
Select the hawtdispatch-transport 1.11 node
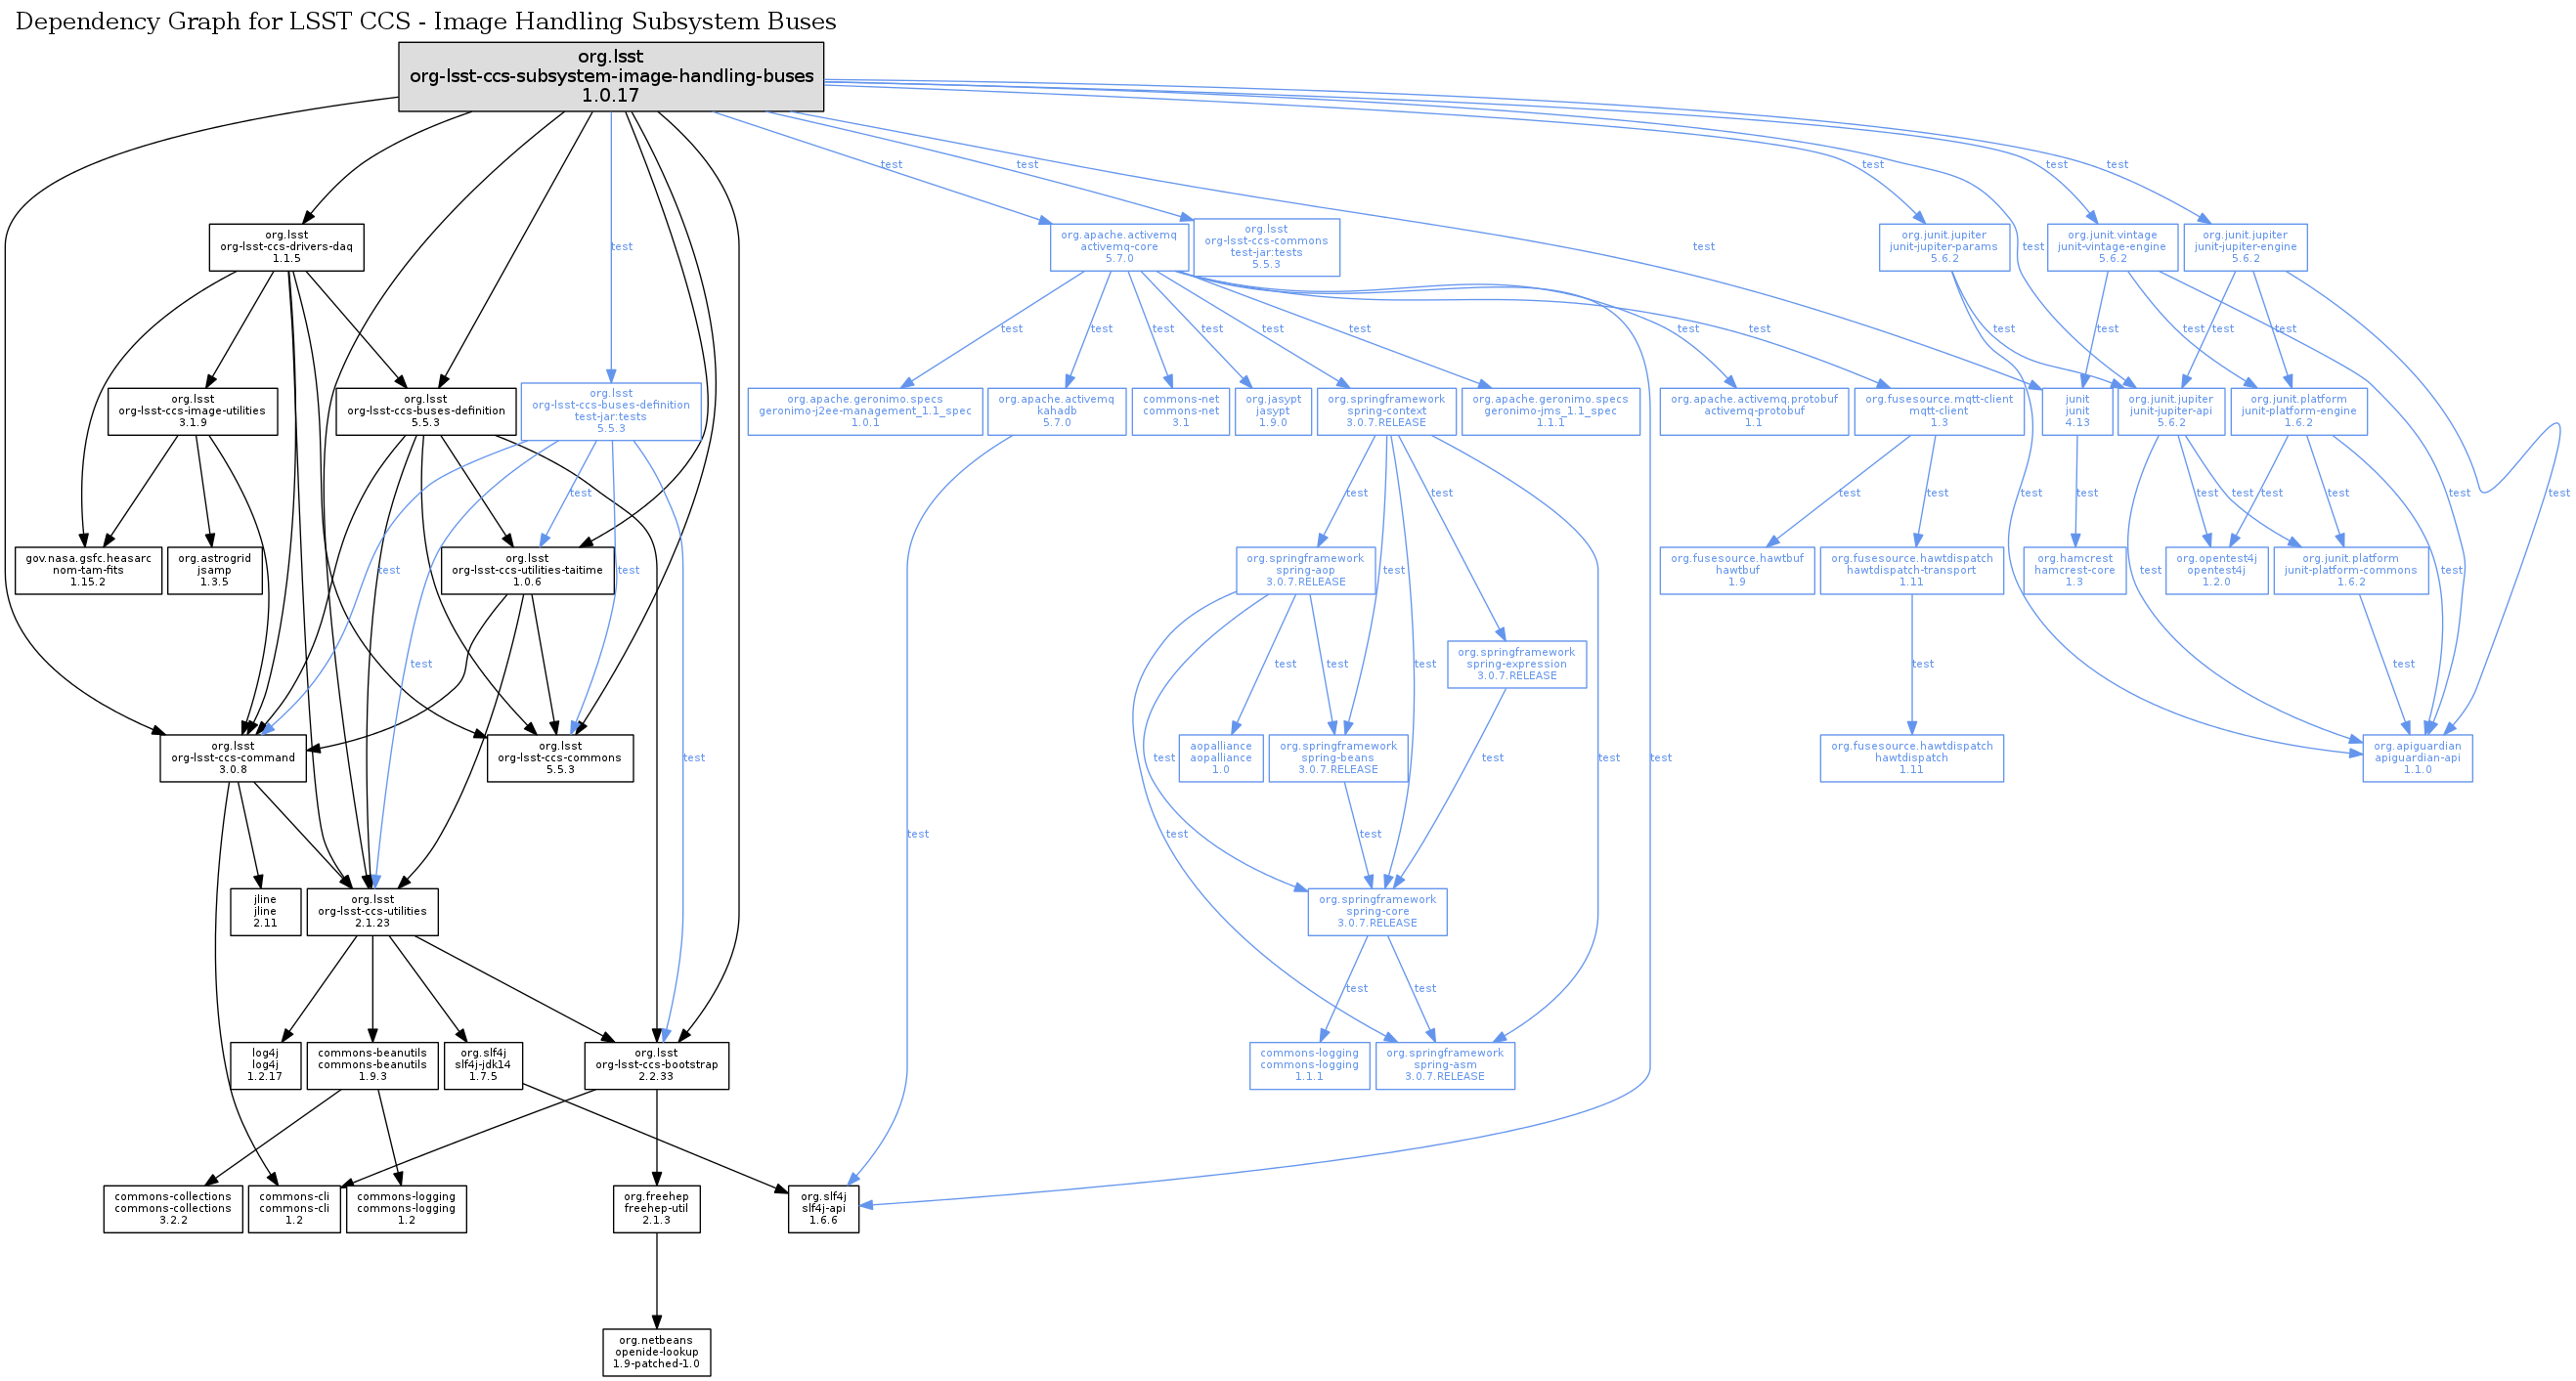point(1911,570)
